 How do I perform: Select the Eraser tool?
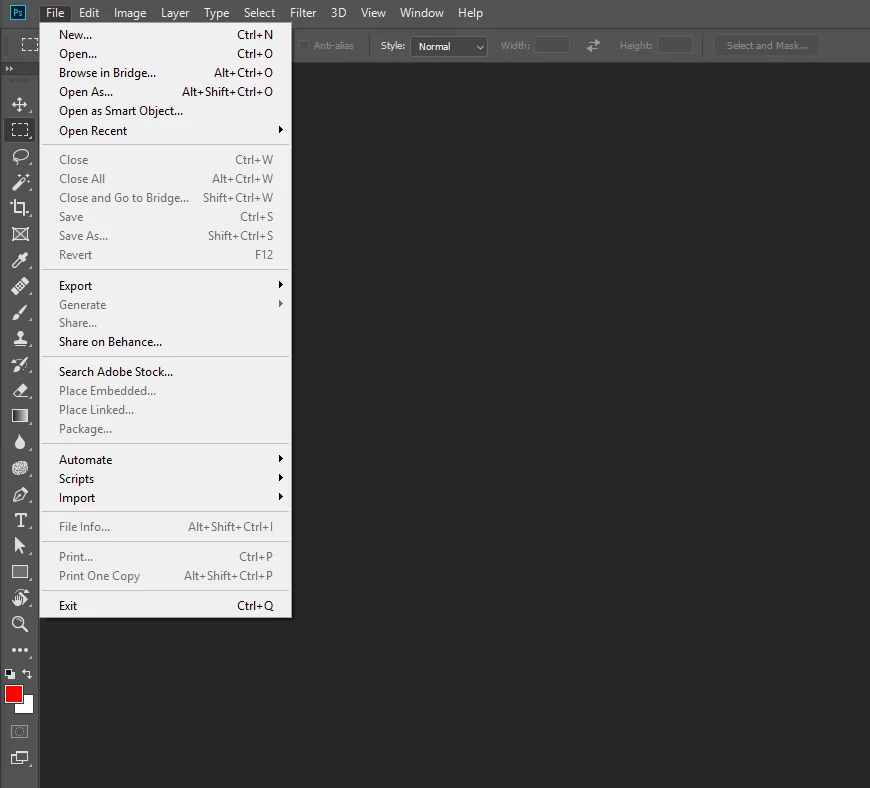click(20, 391)
